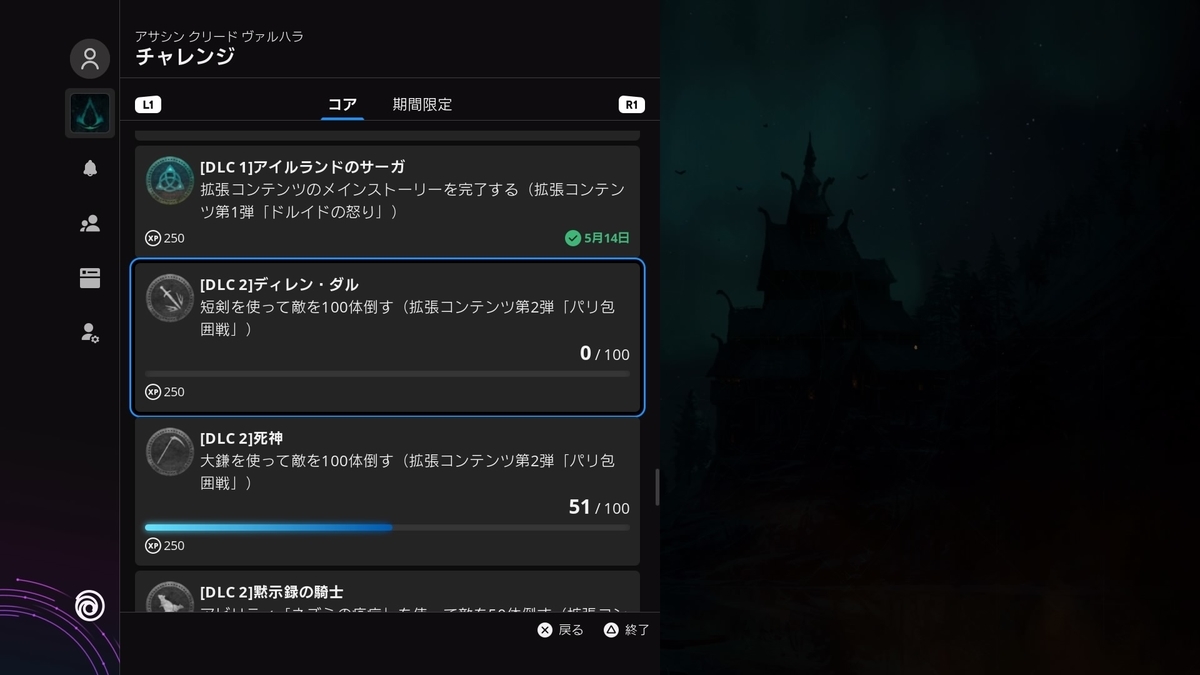Click the 死神 scythe badge icon
The width and height of the screenshot is (1200, 675).
(170, 452)
